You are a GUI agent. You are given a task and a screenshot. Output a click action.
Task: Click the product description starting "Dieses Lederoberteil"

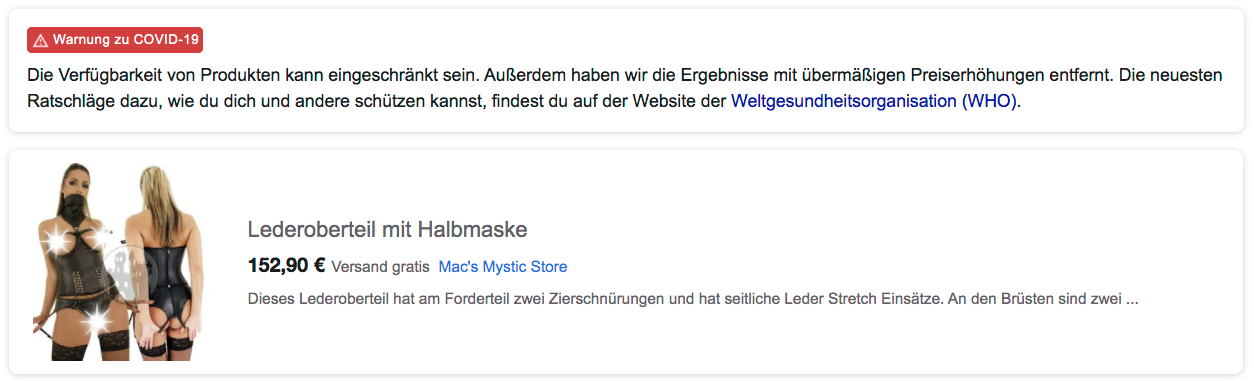693,298
